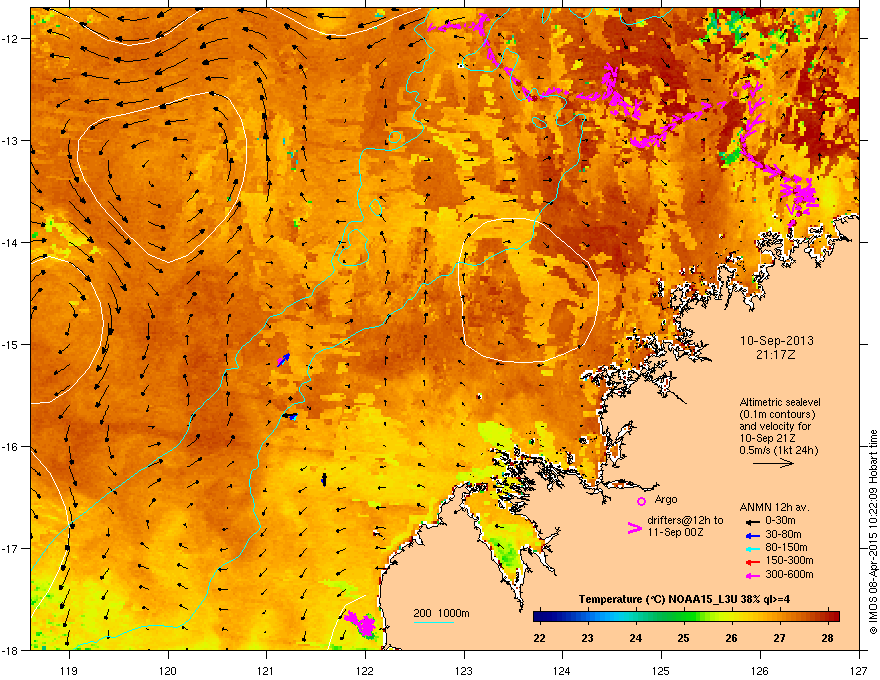Image resolution: width=880 pixels, height=680 pixels.
Task: Click the Temperature NOAA15_L3U colorbar title
Action: pos(684,599)
